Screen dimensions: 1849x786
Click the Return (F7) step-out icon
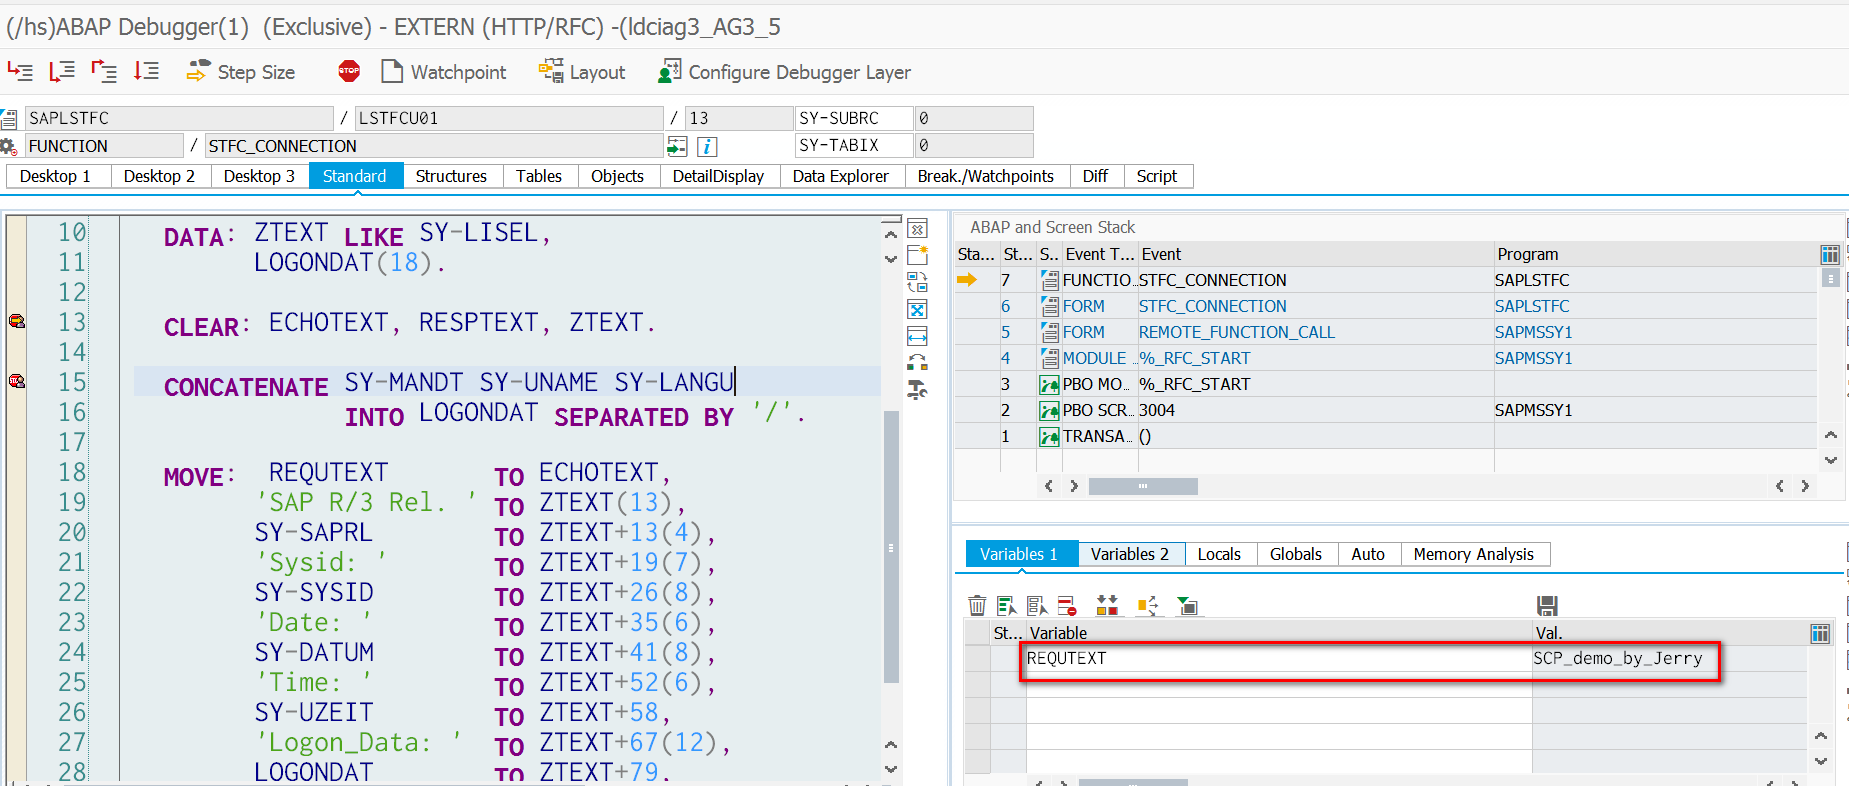104,71
